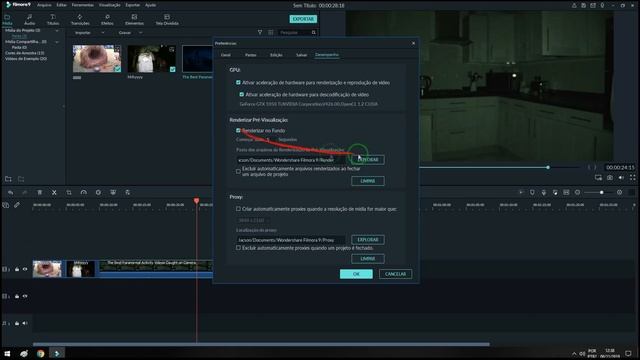The image size is (640, 360).
Task: Open the Títulos library icon
Action: 53,19
